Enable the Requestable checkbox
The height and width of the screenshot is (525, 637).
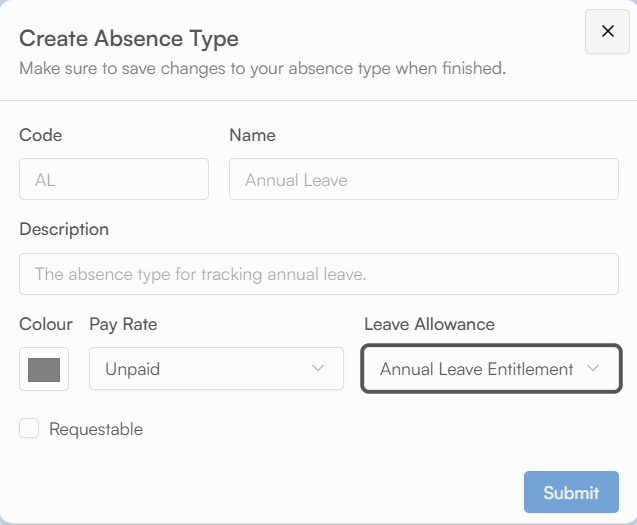(30, 429)
